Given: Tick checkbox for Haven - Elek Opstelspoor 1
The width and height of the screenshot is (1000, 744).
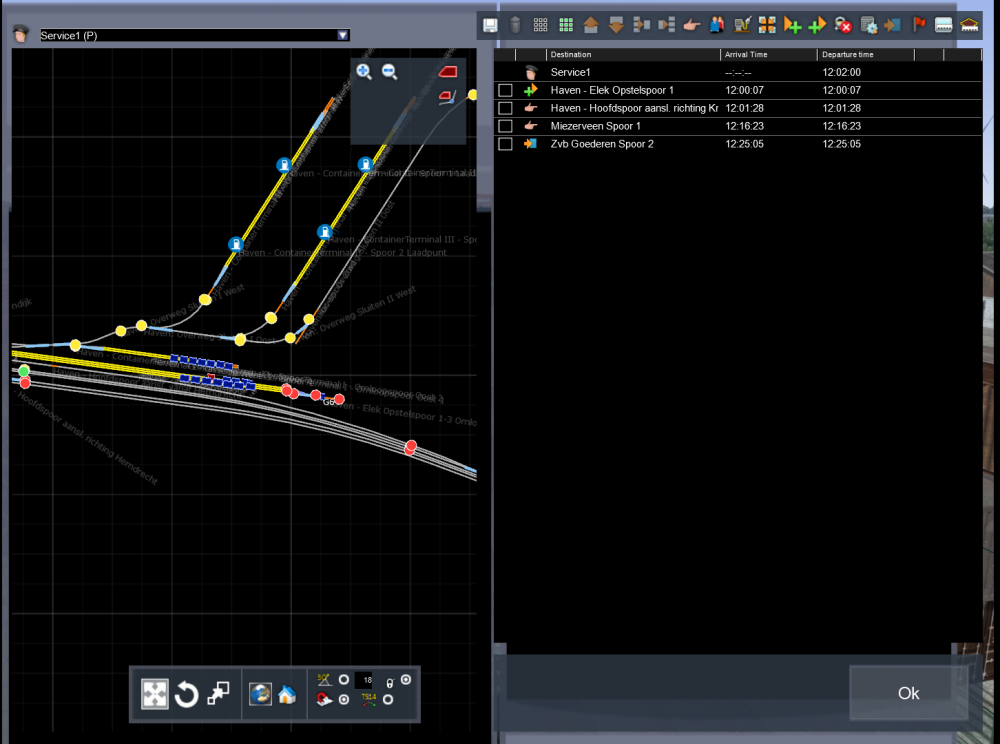Looking at the screenshot, I should (x=505, y=90).
